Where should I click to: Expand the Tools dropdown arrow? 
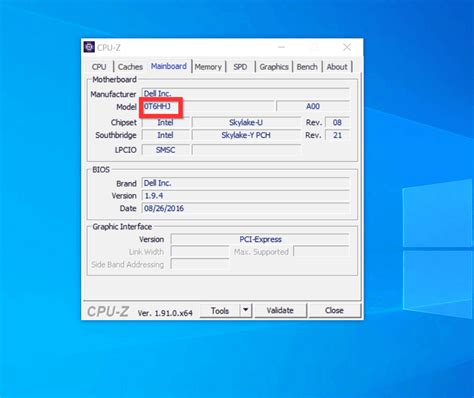pos(246,310)
